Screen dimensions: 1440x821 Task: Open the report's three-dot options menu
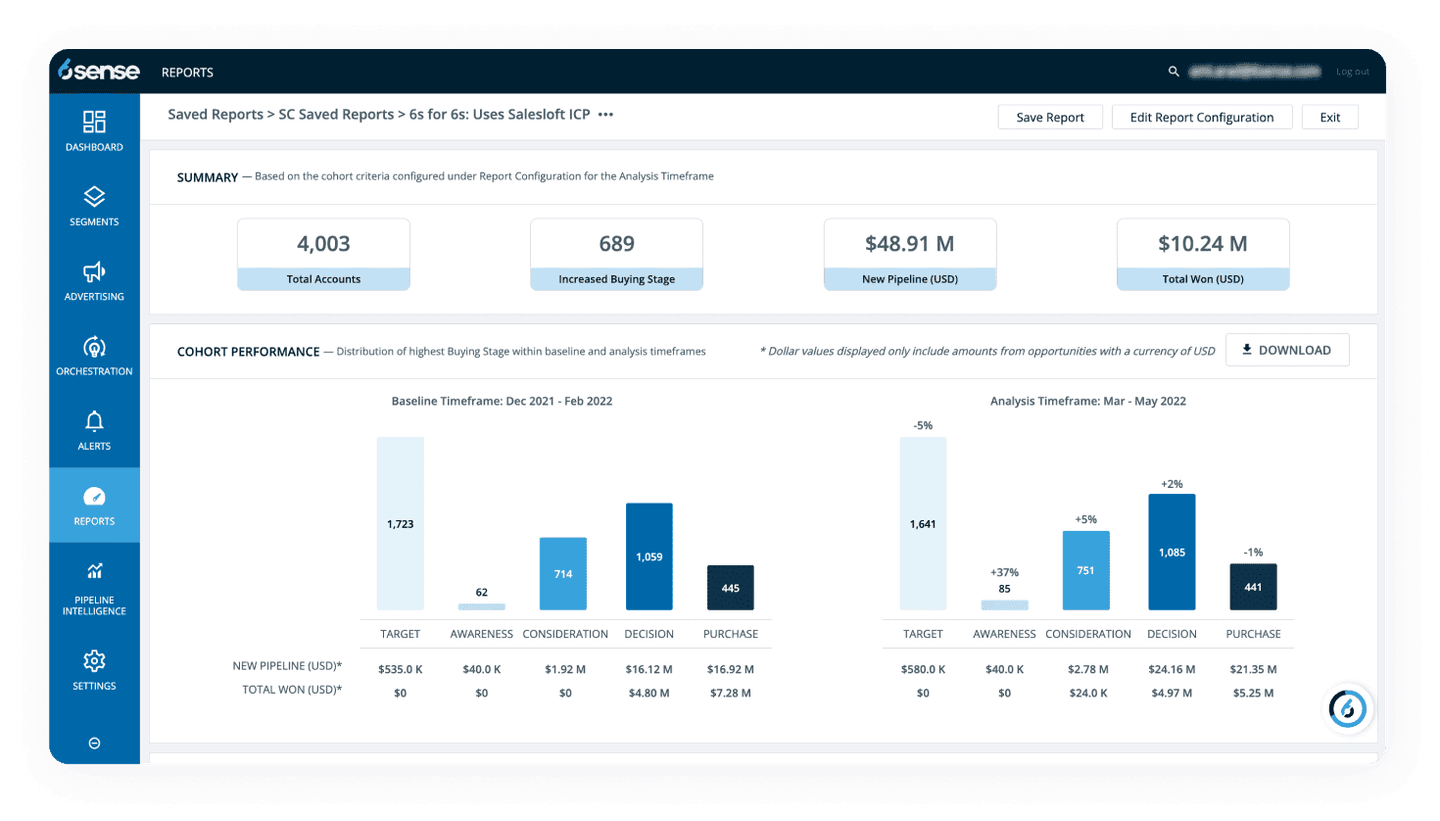[x=606, y=115]
